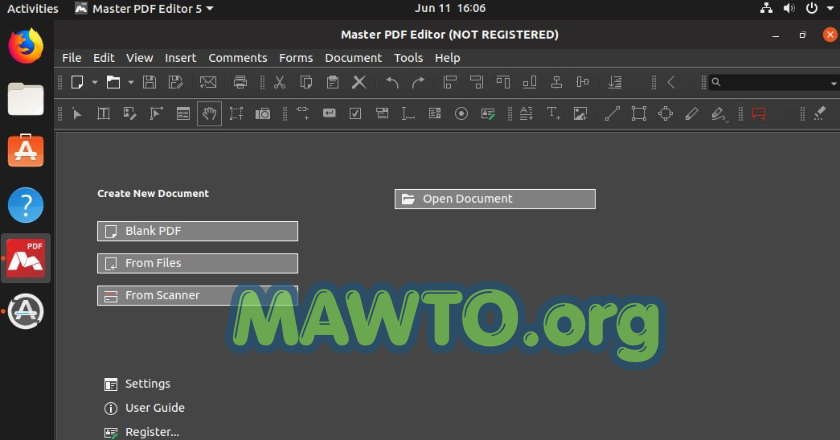Click the Paste clipboard icon
Image resolution: width=840 pixels, height=440 pixels.
point(333,82)
